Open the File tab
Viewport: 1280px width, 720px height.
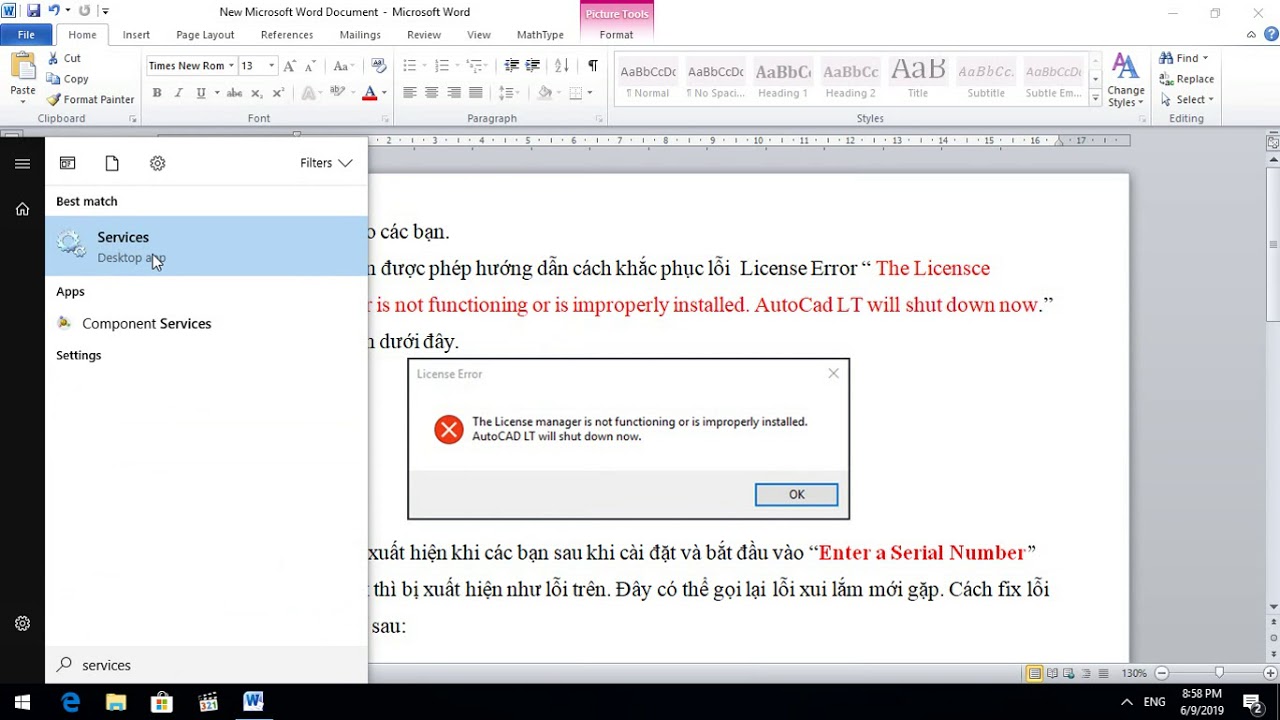(26, 35)
